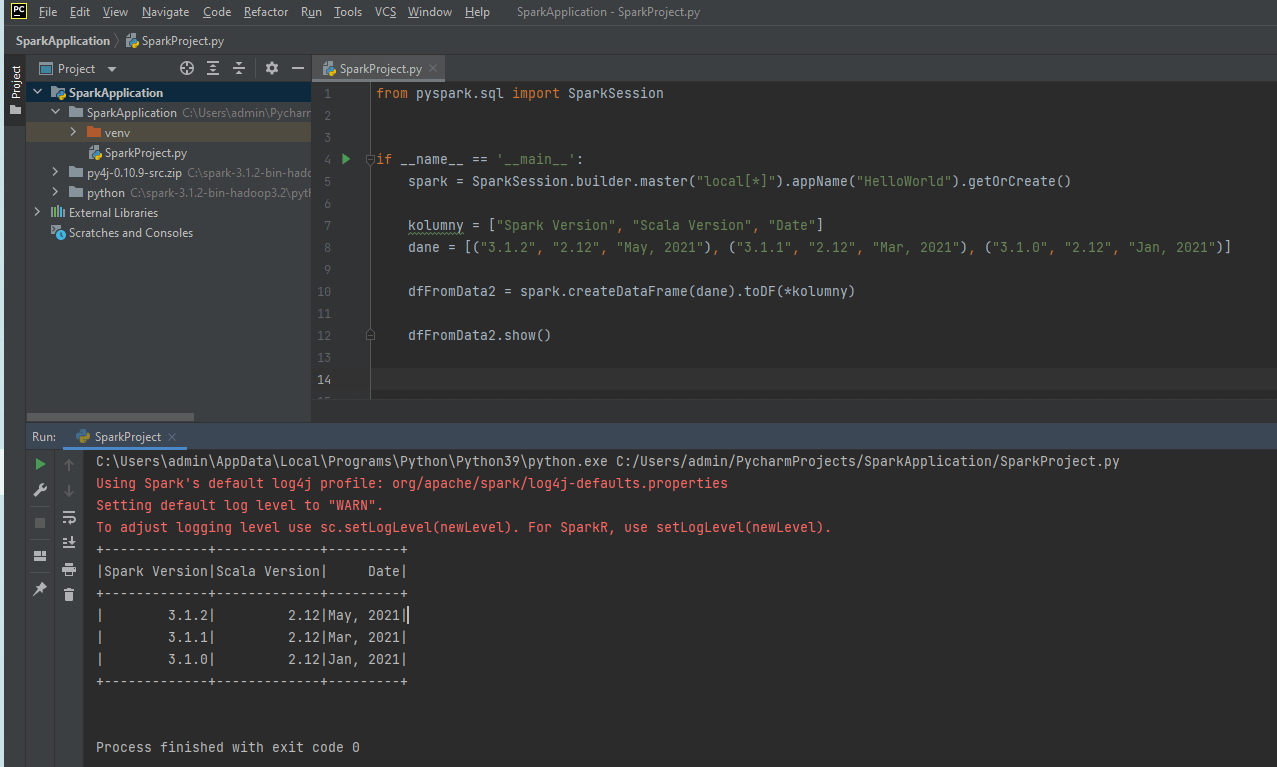1277x767 pixels.
Task: Expand the venv folder
Action: pos(74,132)
